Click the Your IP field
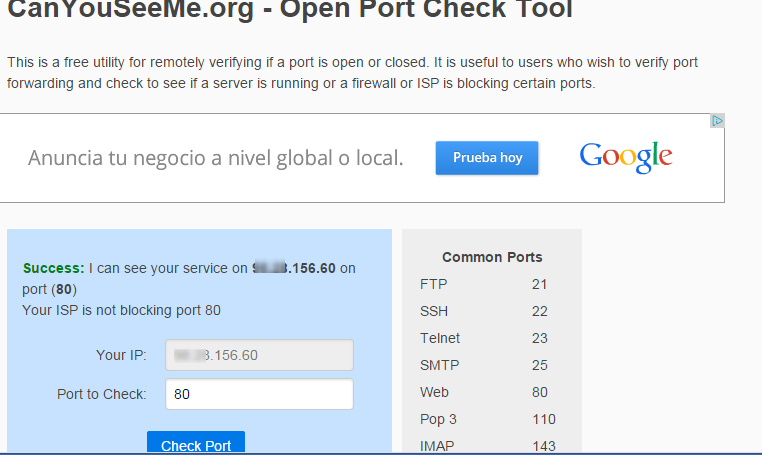This screenshot has width=762, height=455. [x=260, y=355]
